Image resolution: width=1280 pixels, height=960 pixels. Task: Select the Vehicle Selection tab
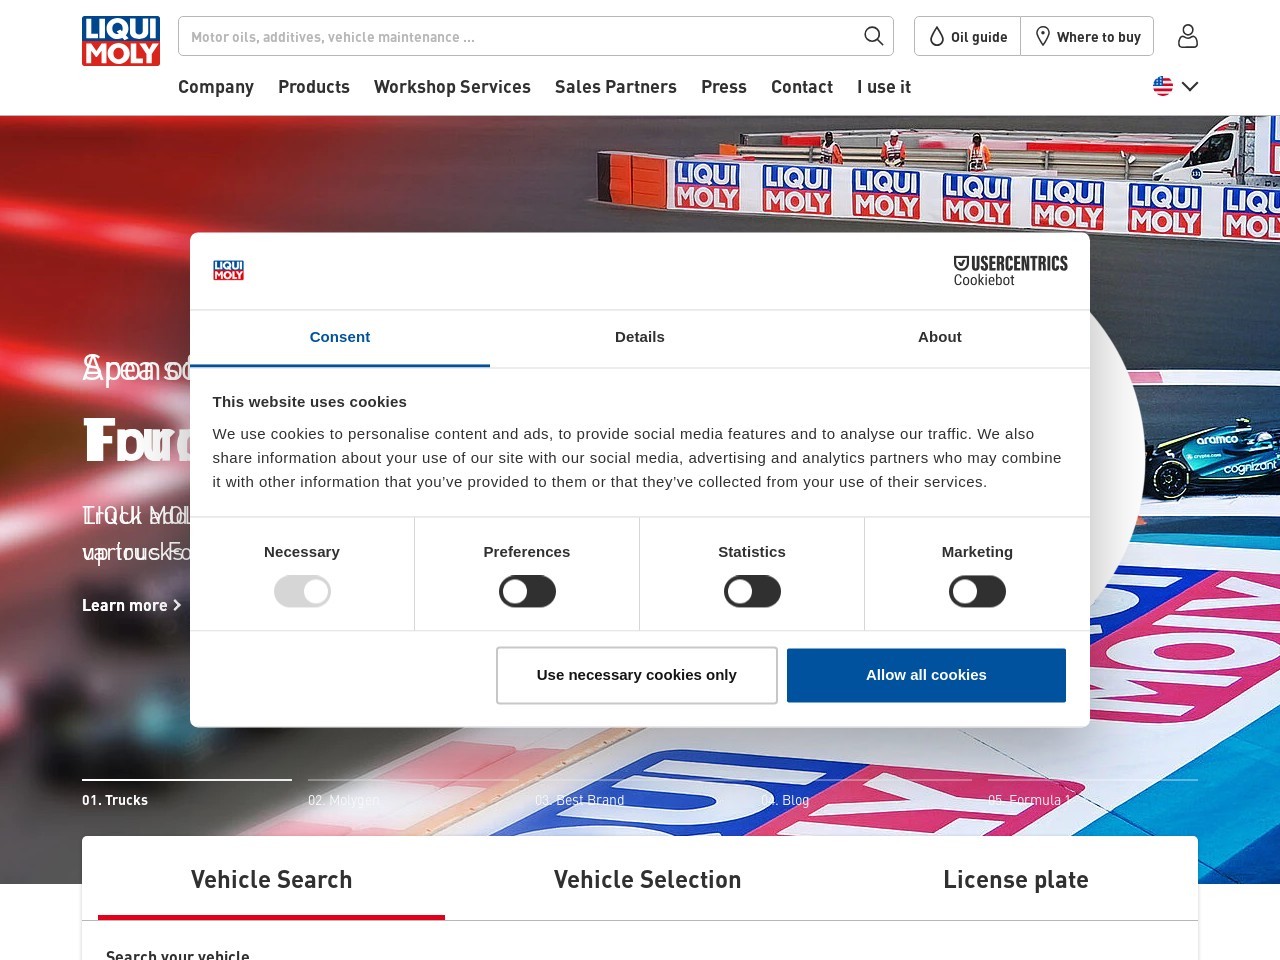pyautogui.click(x=648, y=880)
